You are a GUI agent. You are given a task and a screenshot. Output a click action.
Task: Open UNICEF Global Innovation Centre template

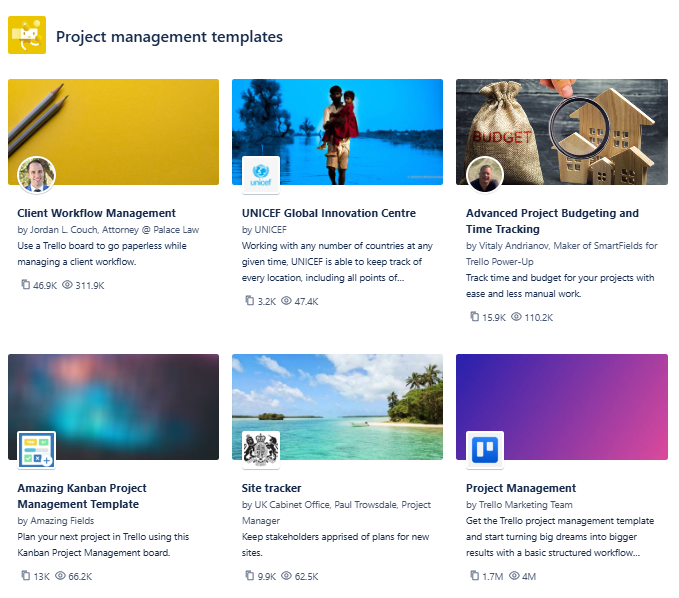coord(329,213)
